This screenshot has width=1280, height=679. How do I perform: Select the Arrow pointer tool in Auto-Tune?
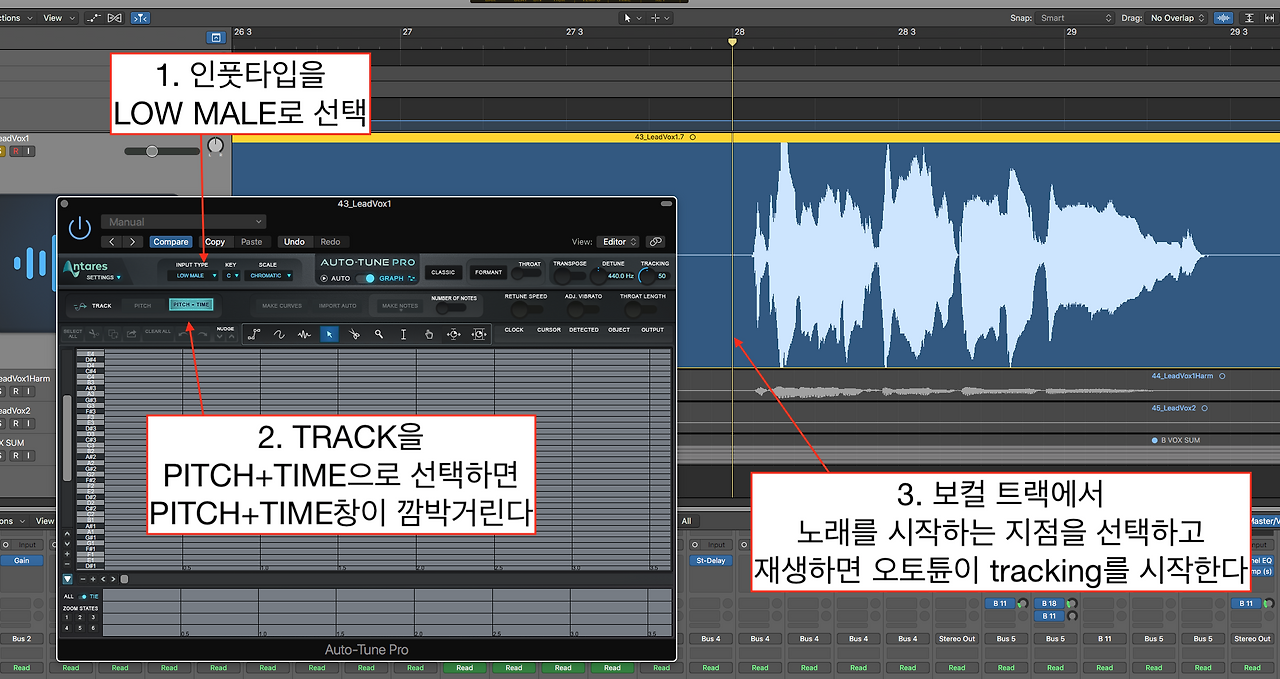329,334
